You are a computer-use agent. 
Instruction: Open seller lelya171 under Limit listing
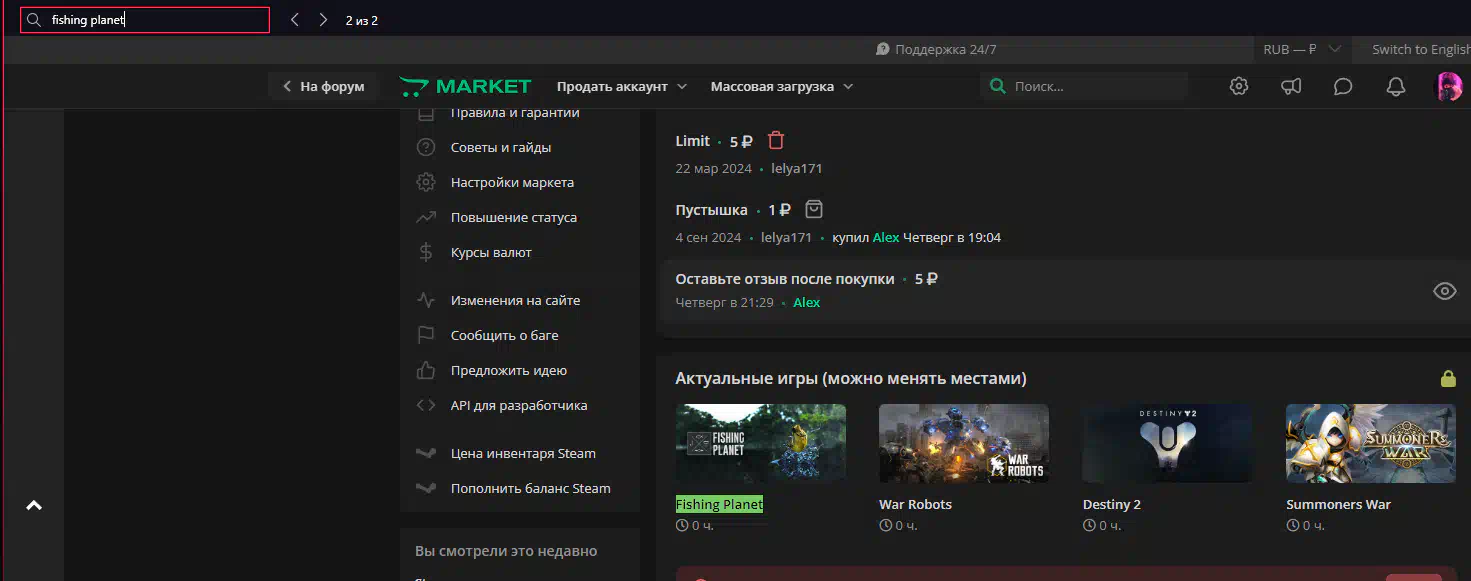click(x=797, y=168)
